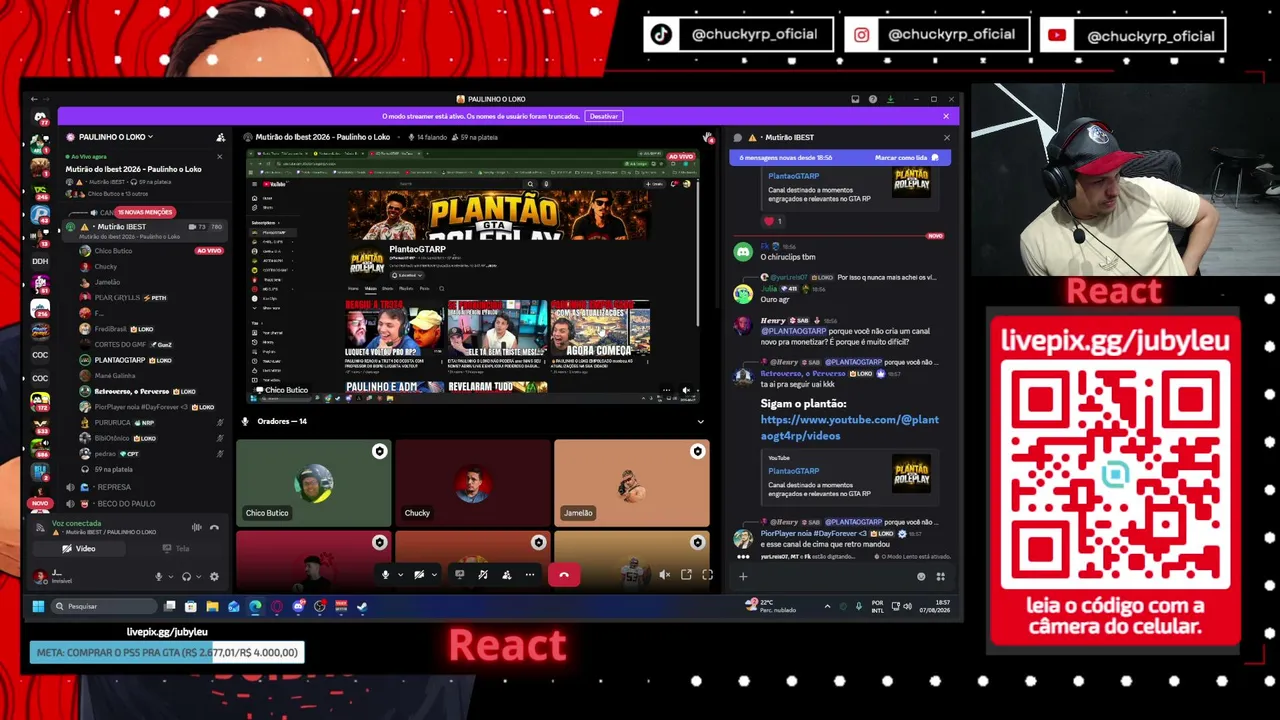Open Microsoft Edge from the taskbar

255,606
